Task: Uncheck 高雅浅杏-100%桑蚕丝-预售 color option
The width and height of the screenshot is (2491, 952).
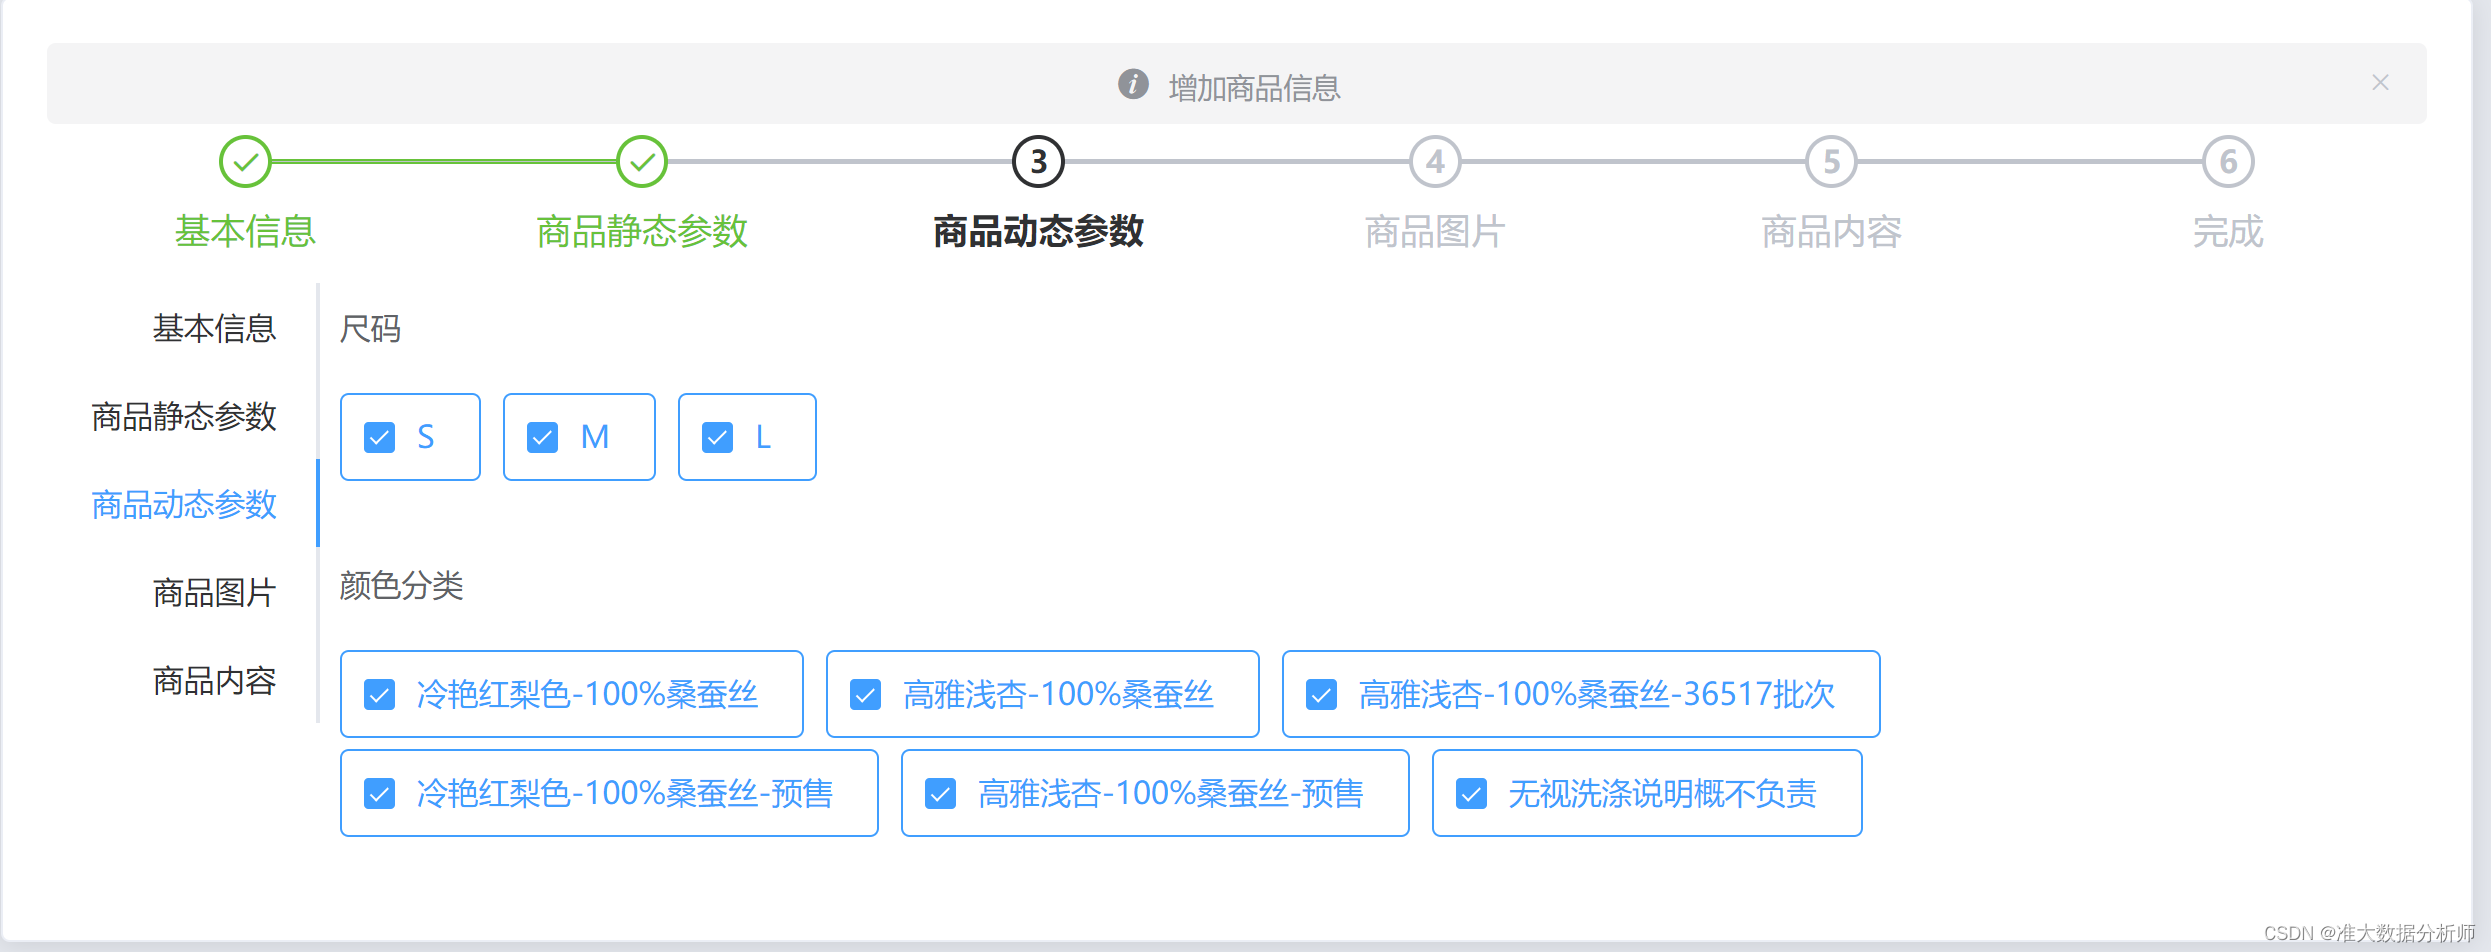Action: pyautogui.click(x=941, y=793)
